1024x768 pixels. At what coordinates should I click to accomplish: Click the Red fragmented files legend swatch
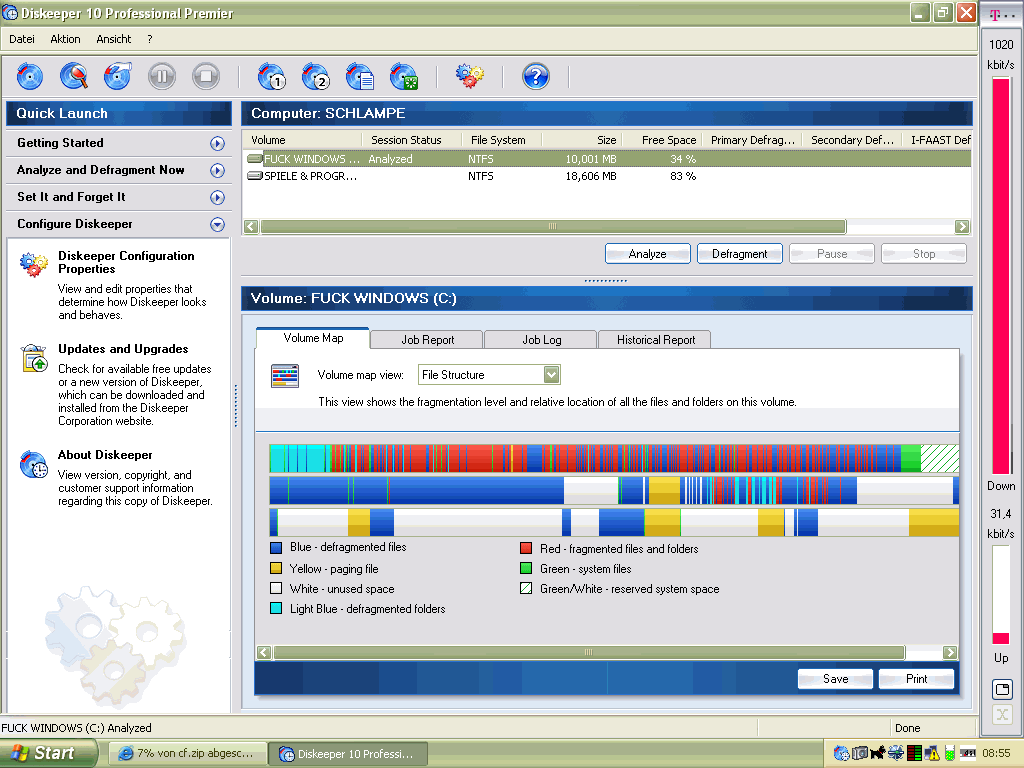[x=526, y=549]
